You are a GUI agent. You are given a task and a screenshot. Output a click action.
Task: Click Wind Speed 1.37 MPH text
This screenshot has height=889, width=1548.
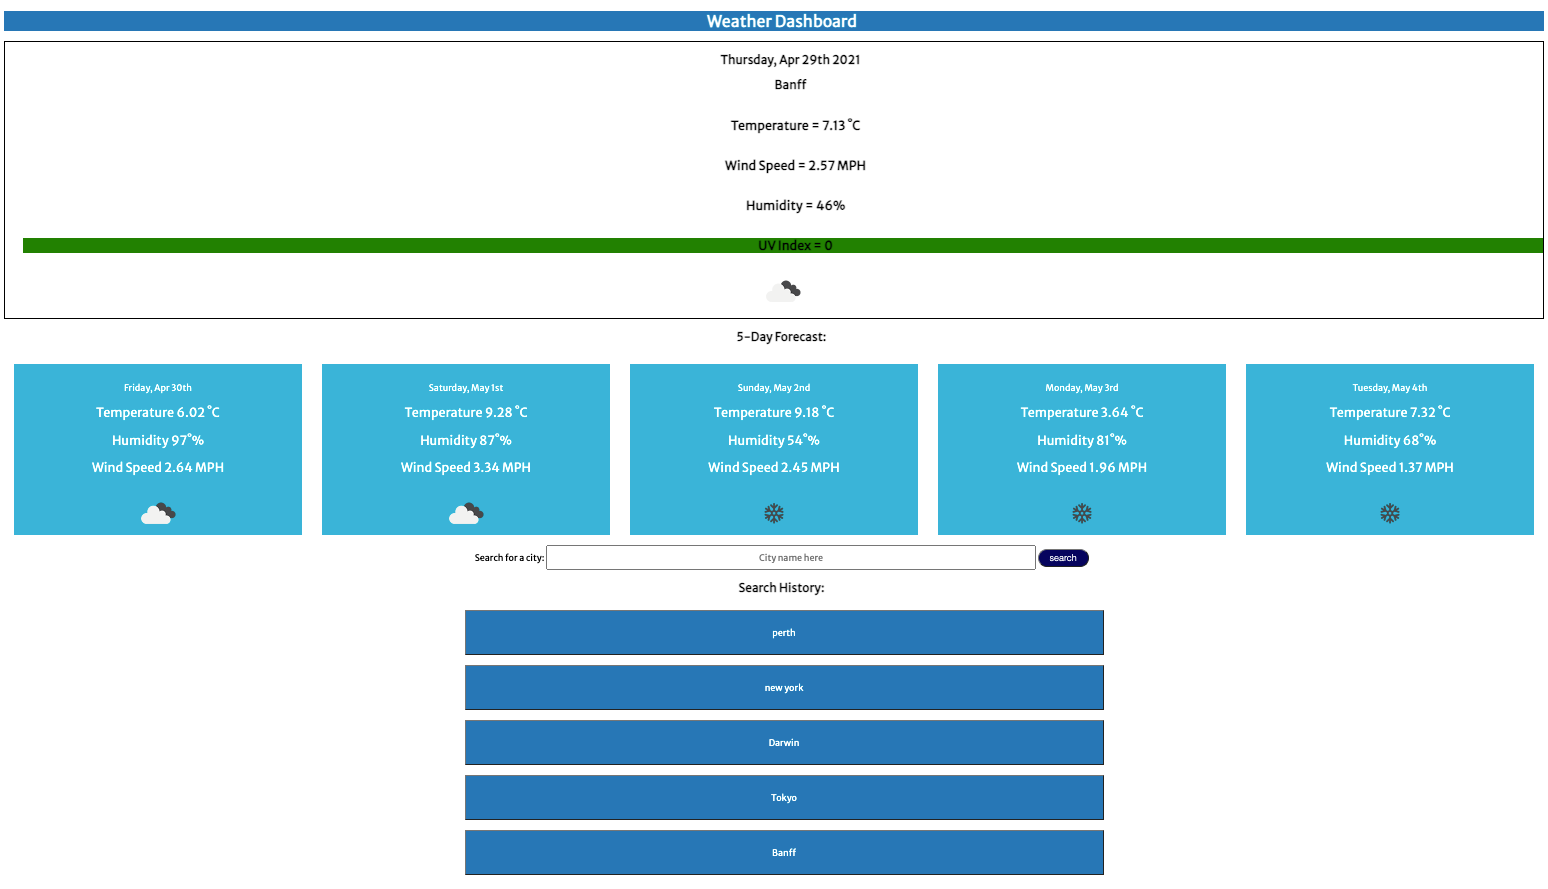(x=1390, y=467)
